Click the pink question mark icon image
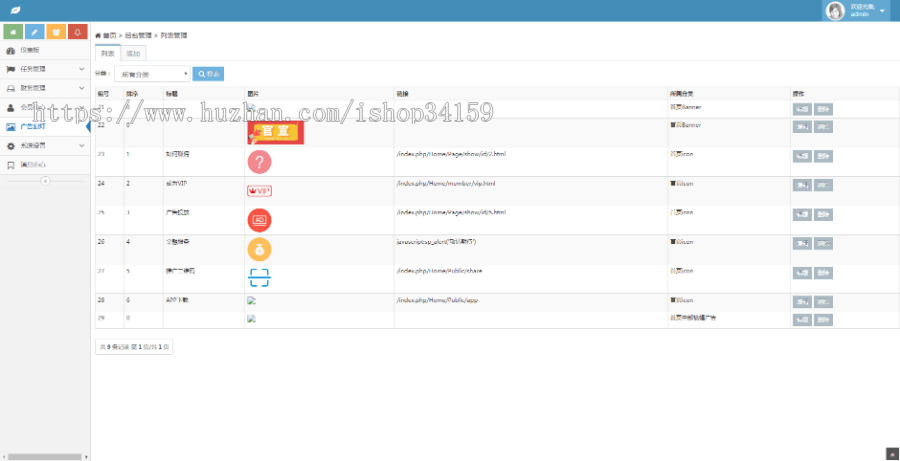900x461 pixels. tap(258, 161)
